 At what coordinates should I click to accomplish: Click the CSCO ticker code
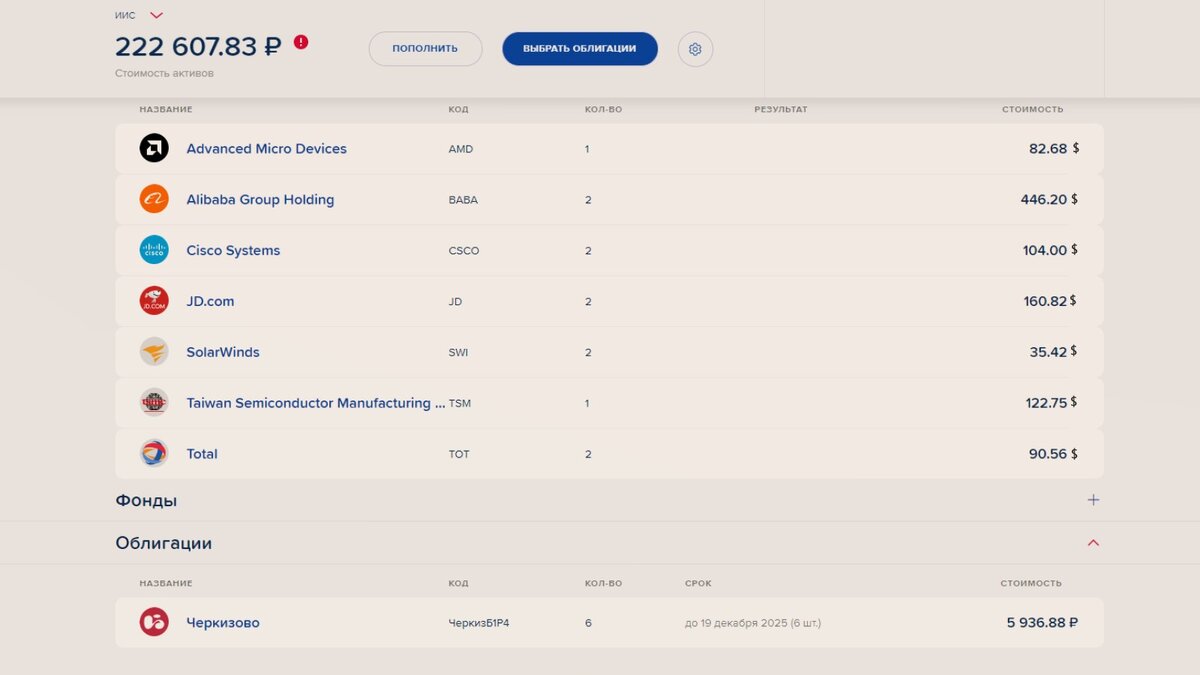click(x=464, y=251)
